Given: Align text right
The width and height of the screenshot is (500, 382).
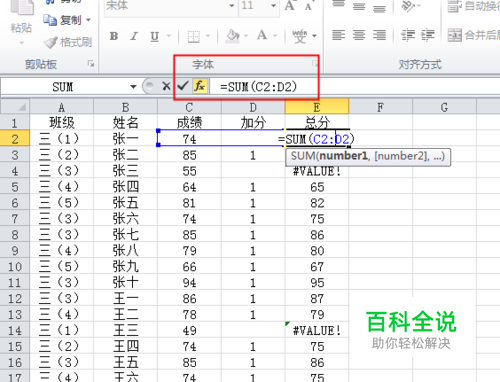Looking at the screenshot, I should (x=379, y=35).
